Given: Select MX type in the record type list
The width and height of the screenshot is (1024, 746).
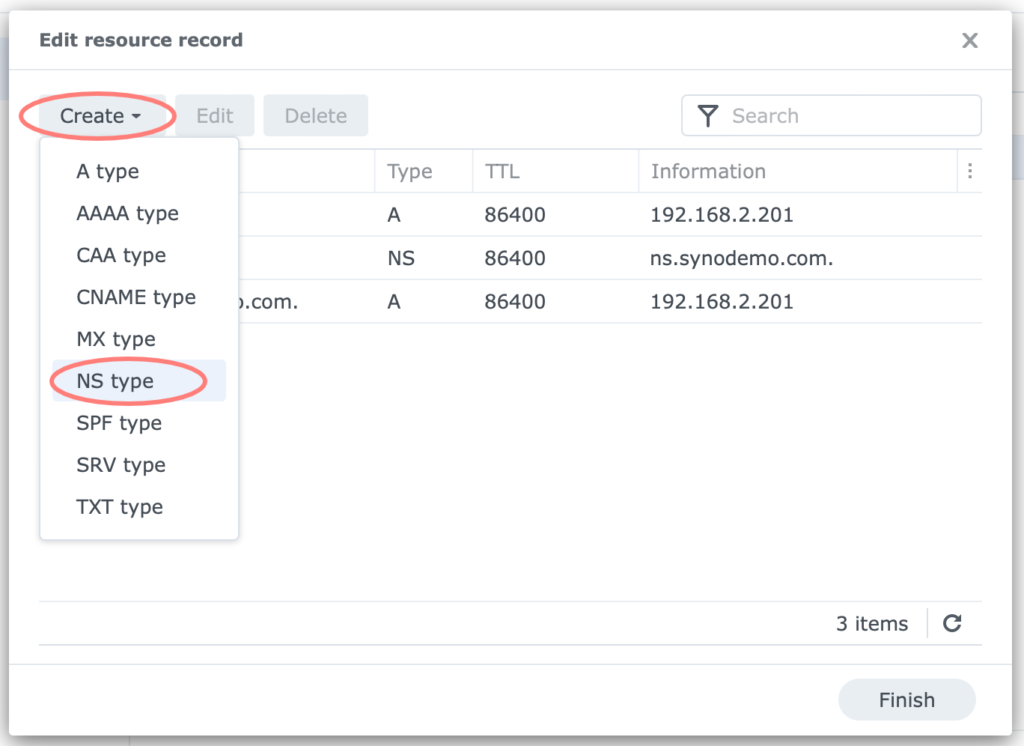Looking at the screenshot, I should coord(115,339).
